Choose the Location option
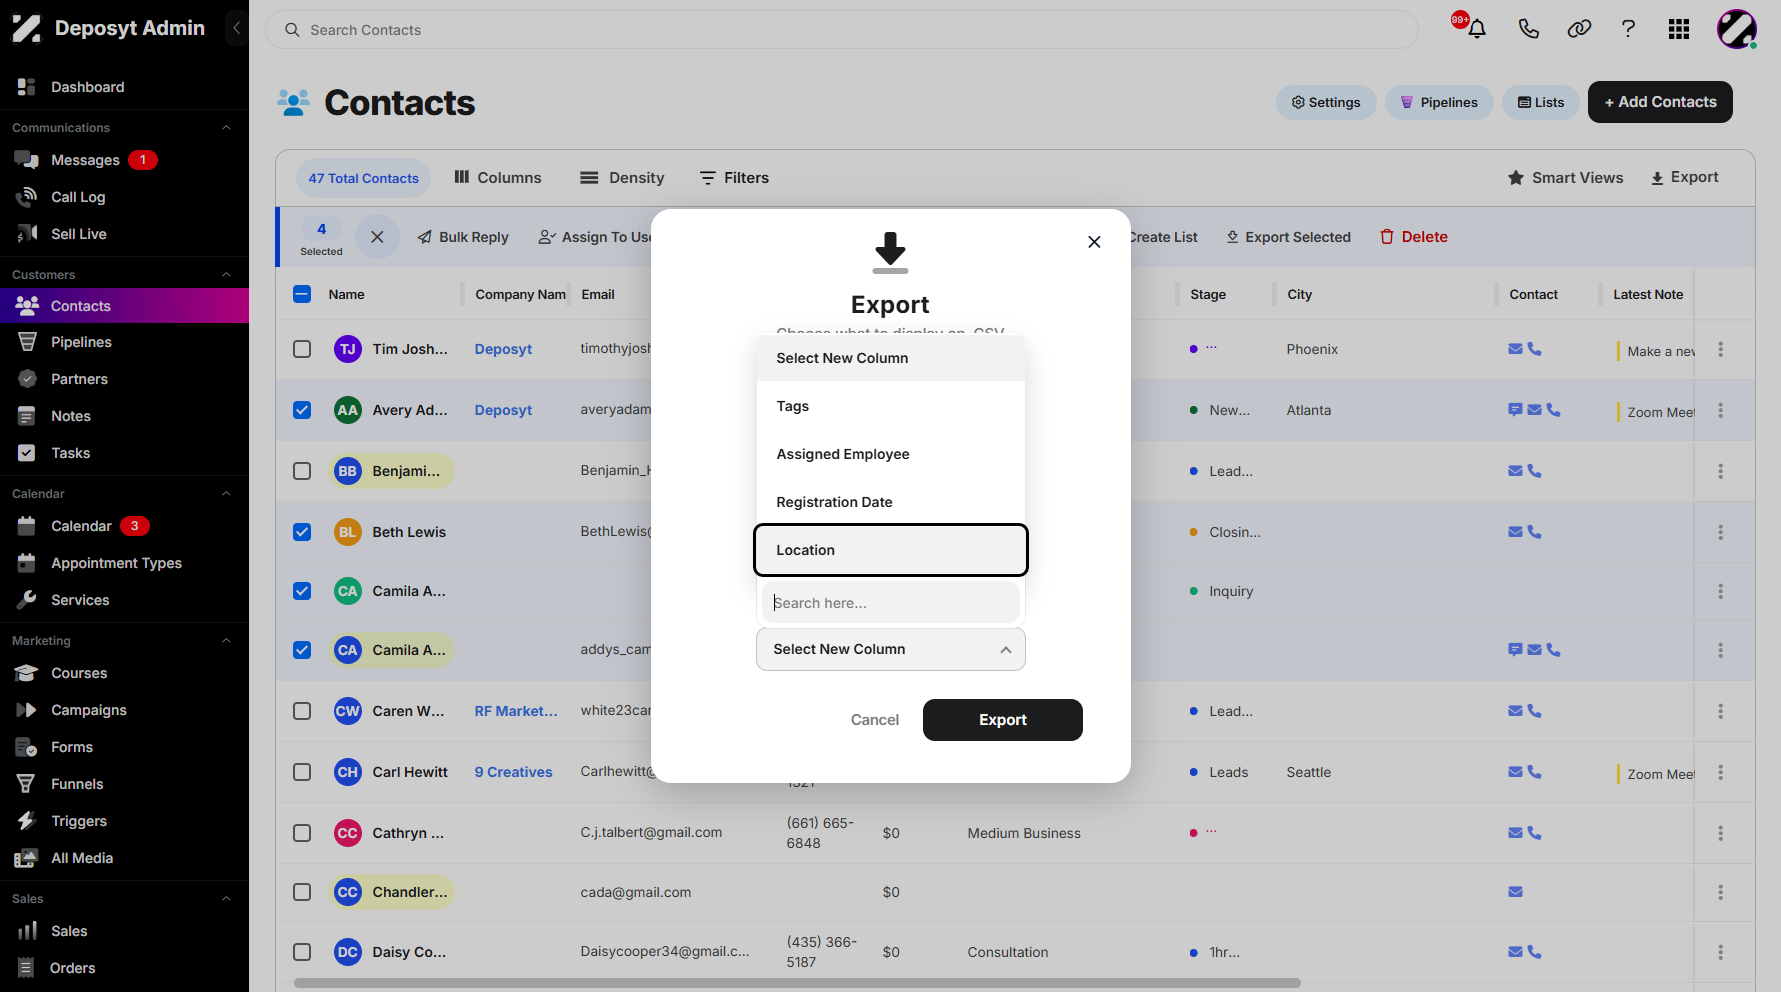Viewport: 1781px width, 992px height. point(891,550)
